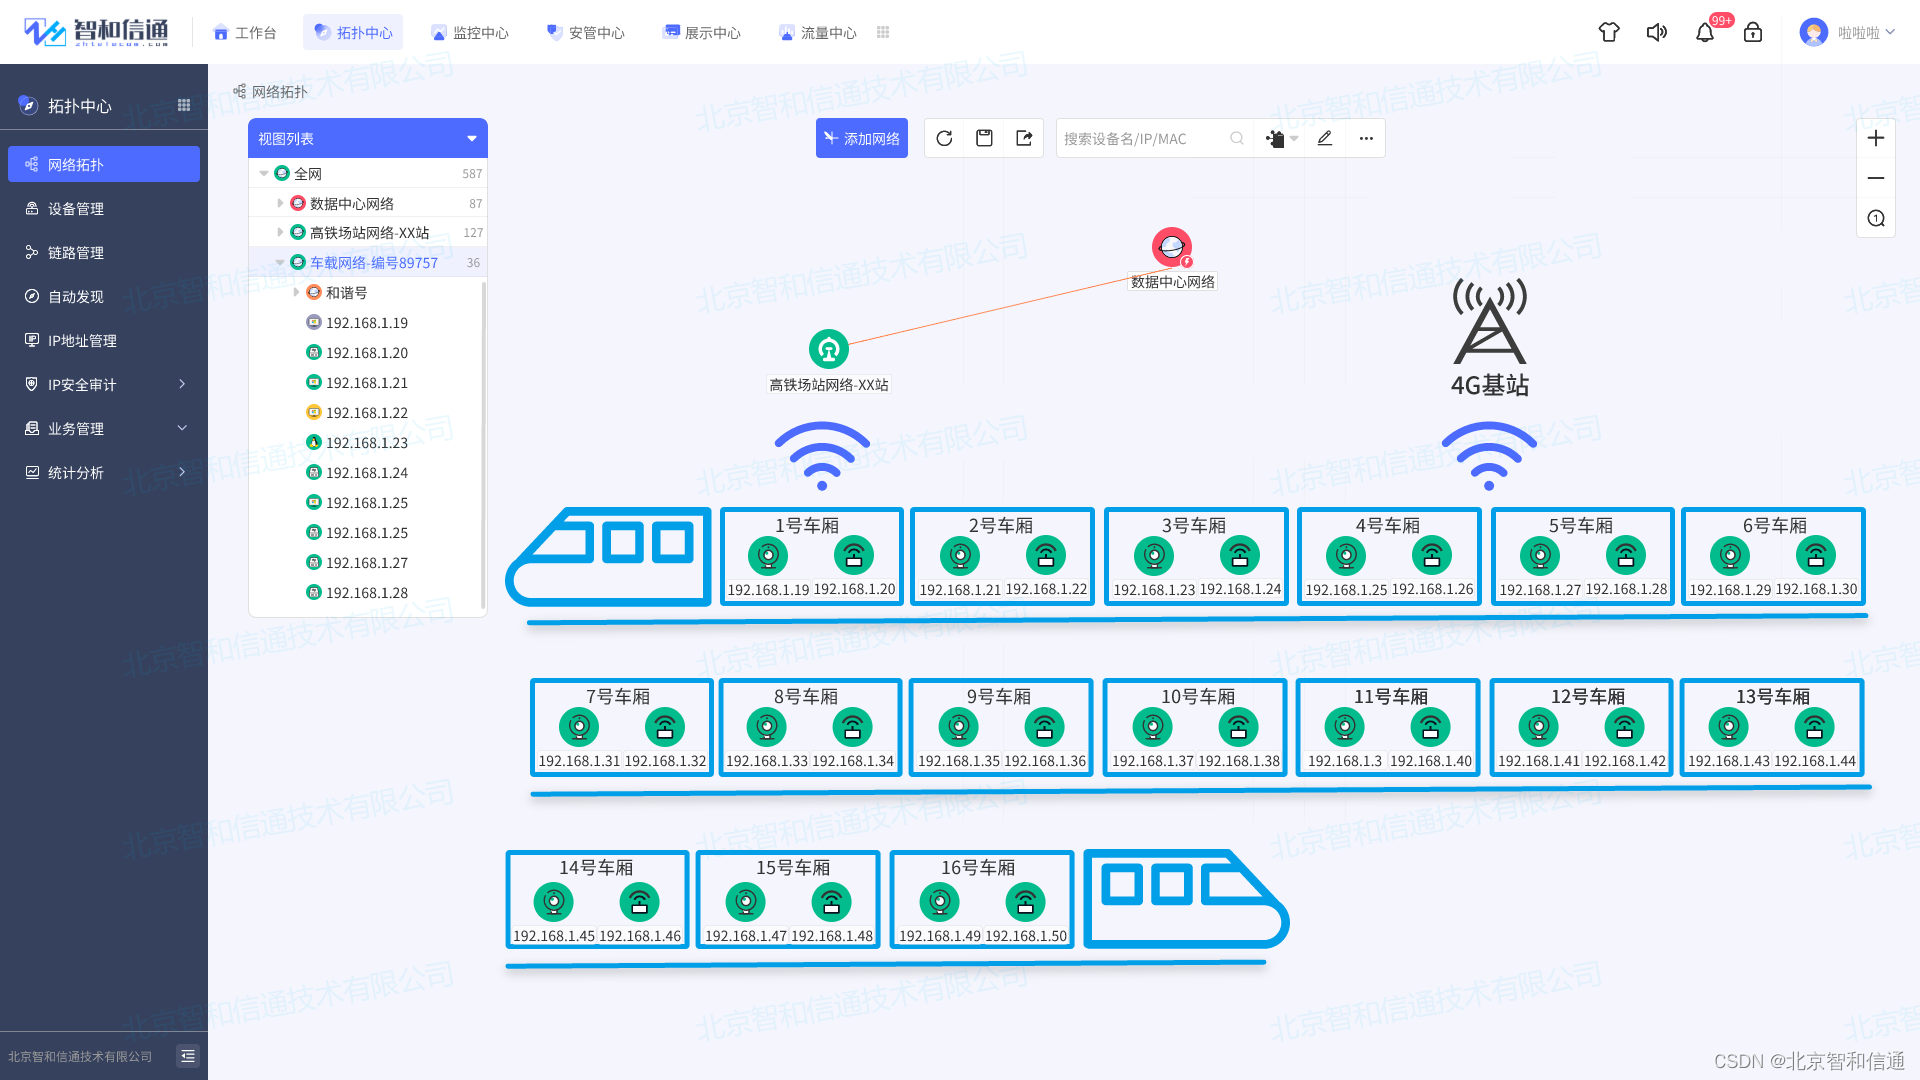Screen dimensions: 1920x1080
Task: Select 设备管理 in the sidebar
Action: coord(76,209)
